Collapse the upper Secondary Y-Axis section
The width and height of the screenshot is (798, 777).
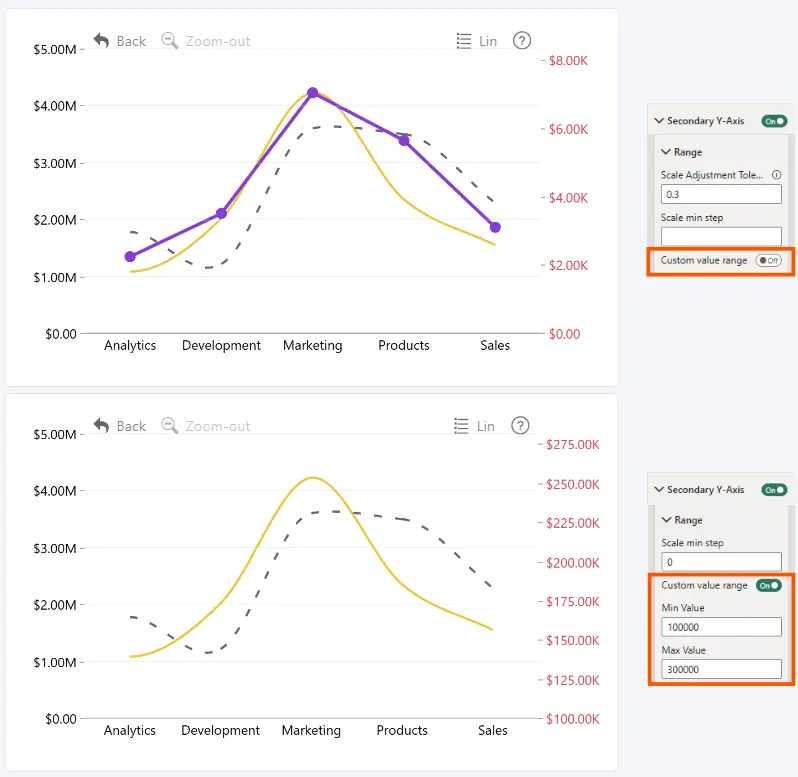pos(659,121)
